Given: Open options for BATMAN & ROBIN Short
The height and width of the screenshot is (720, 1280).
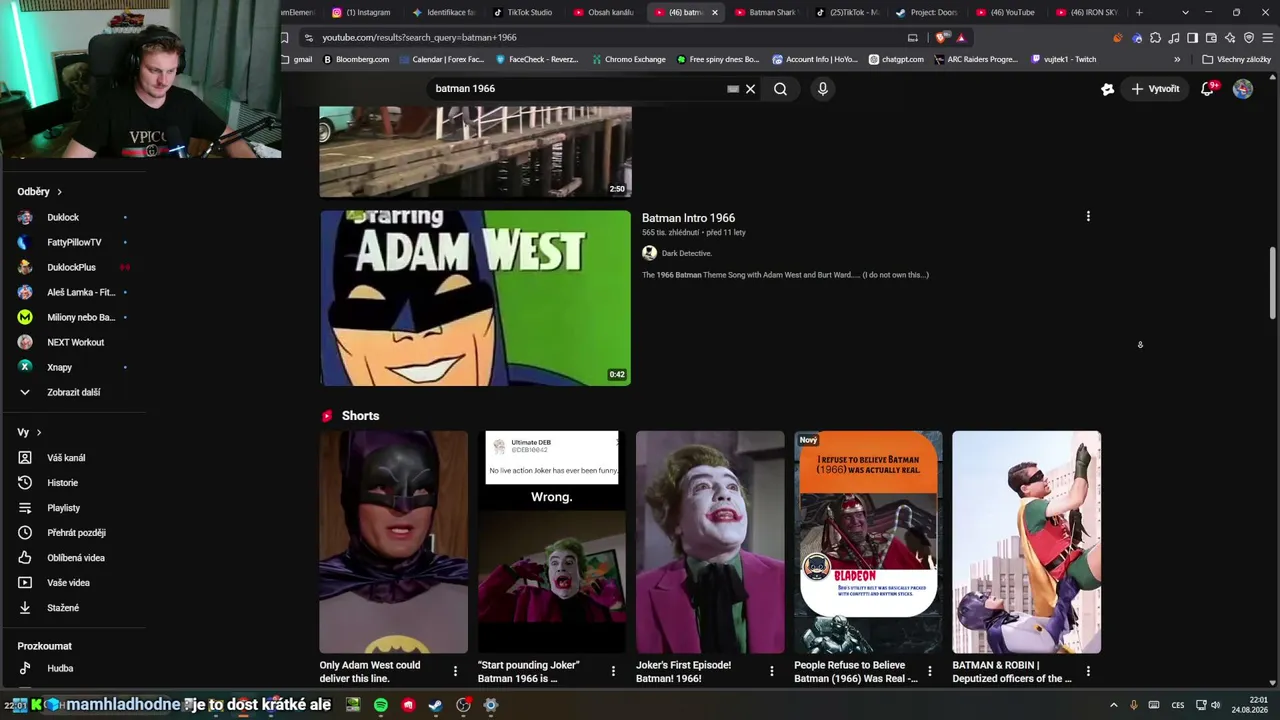Looking at the screenshot, I should (1088, 671).
